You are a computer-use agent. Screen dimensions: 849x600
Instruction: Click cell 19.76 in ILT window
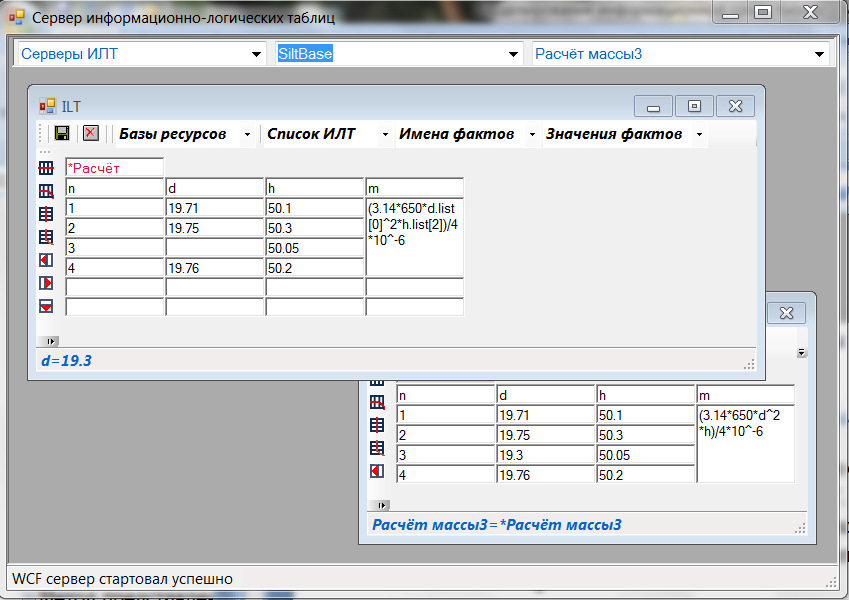pos(214,268)
